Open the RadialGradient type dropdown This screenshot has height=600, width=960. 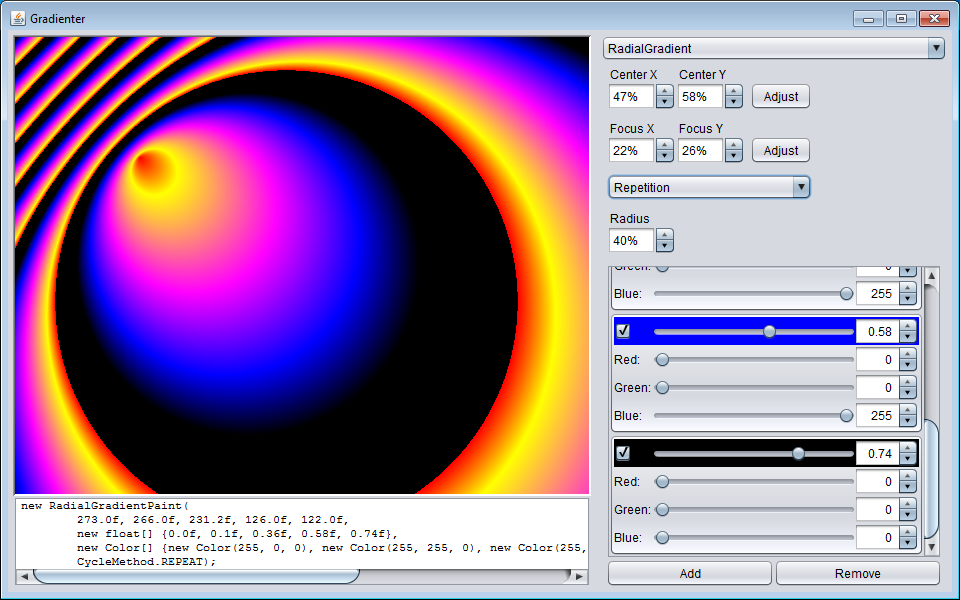[x=774, y=48]
